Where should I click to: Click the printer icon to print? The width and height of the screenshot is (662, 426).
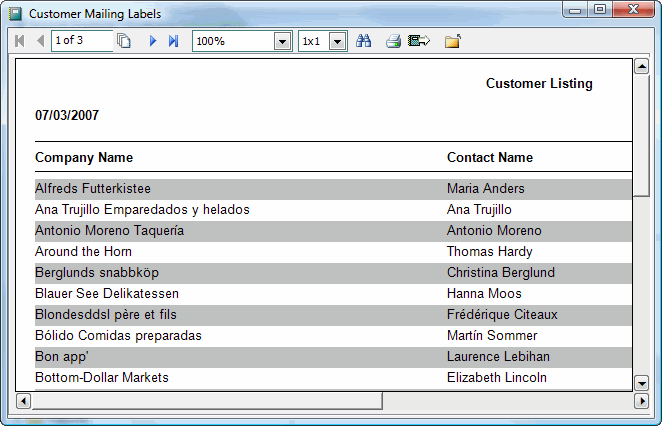tap(393, 41)
